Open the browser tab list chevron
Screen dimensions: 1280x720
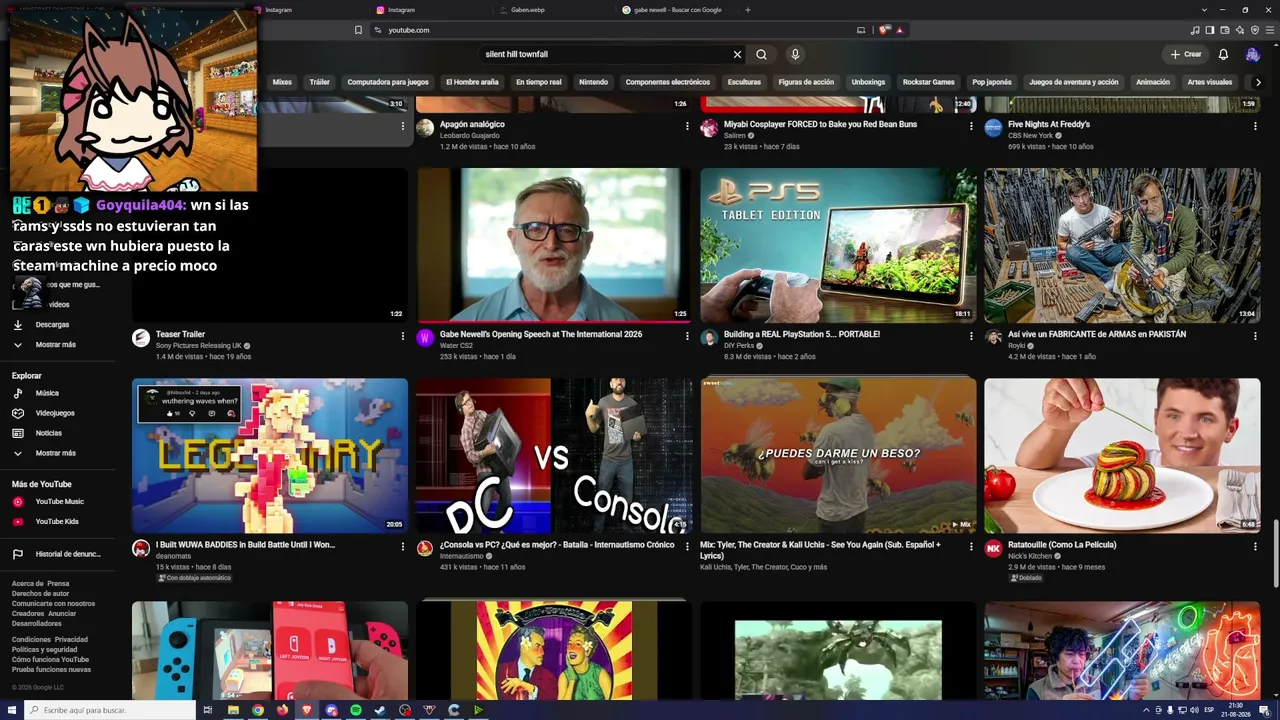pyautogui.click(x=1205, y=10)
